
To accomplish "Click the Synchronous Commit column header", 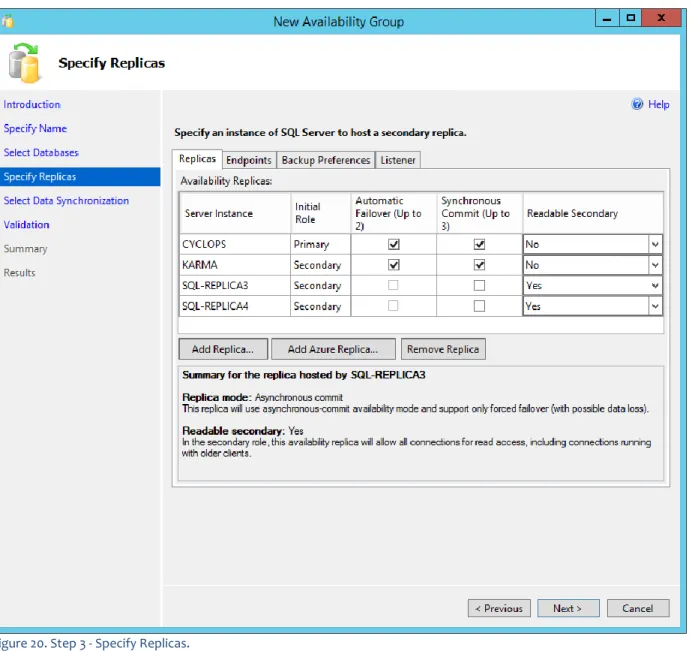I will 479,213.
